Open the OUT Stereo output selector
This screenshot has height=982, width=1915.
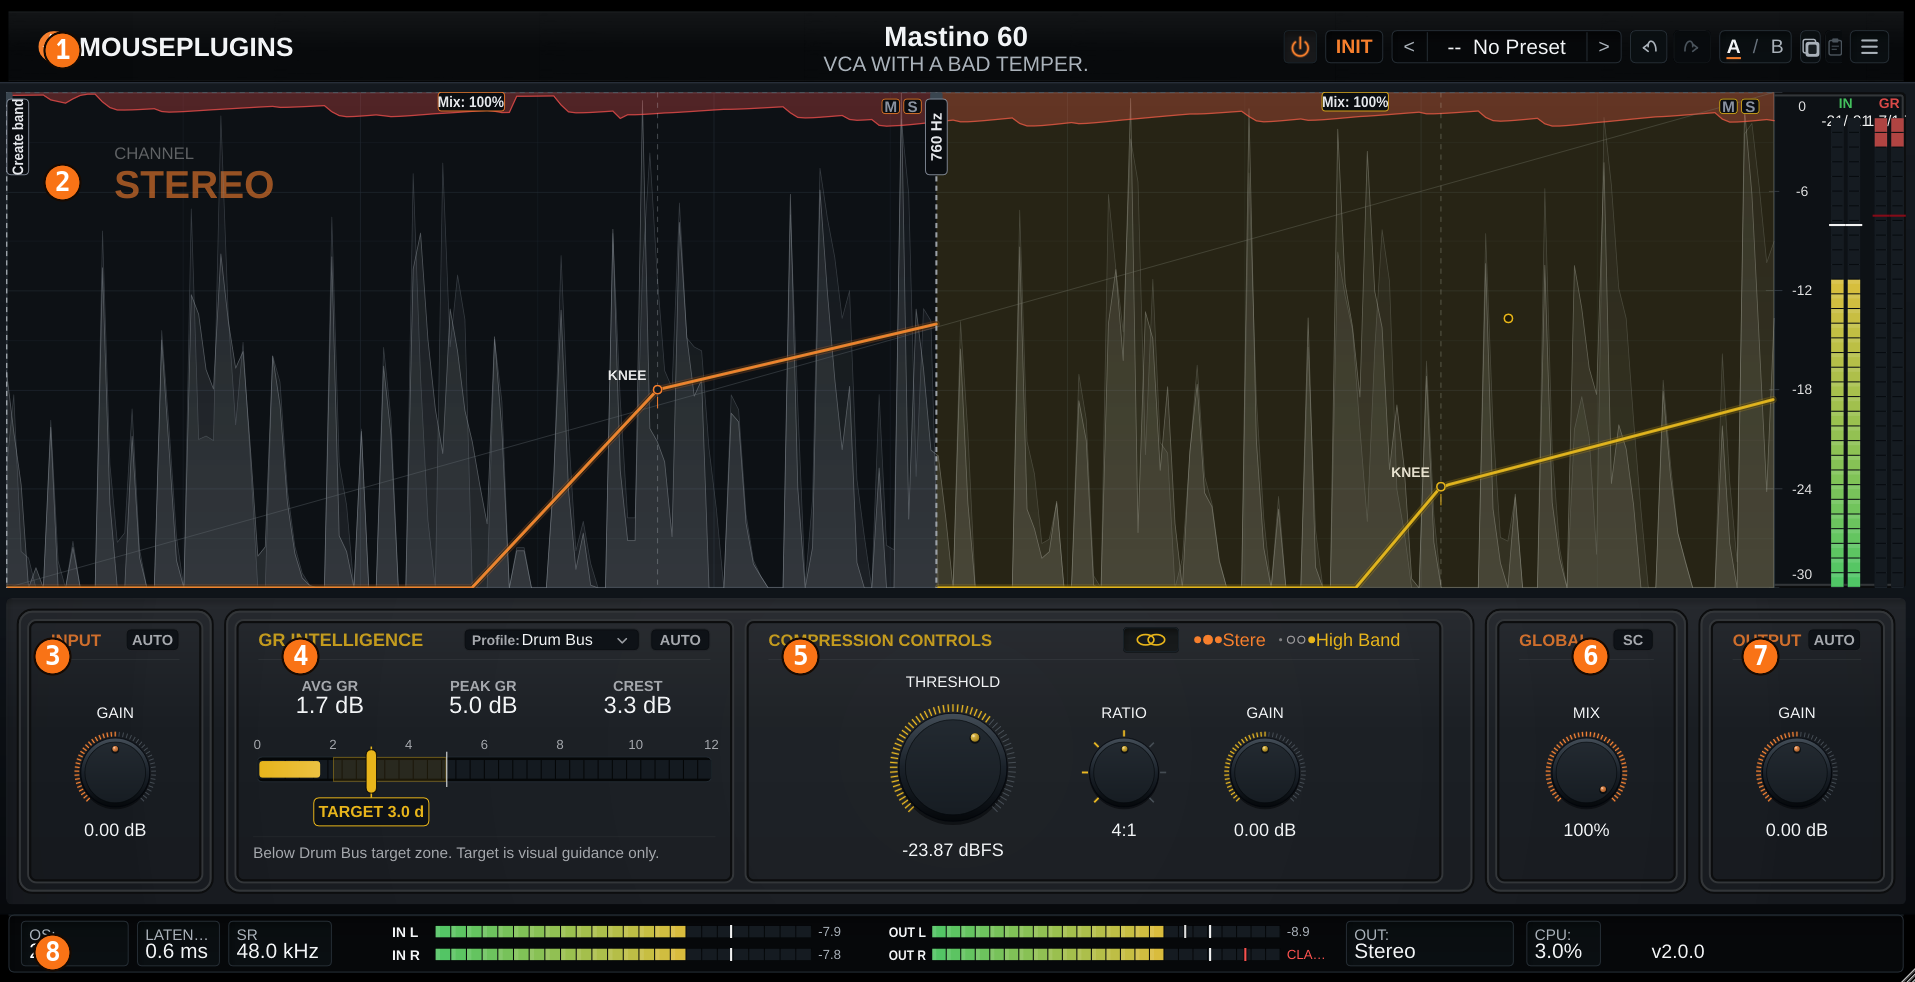click(x=1429, y=943)
